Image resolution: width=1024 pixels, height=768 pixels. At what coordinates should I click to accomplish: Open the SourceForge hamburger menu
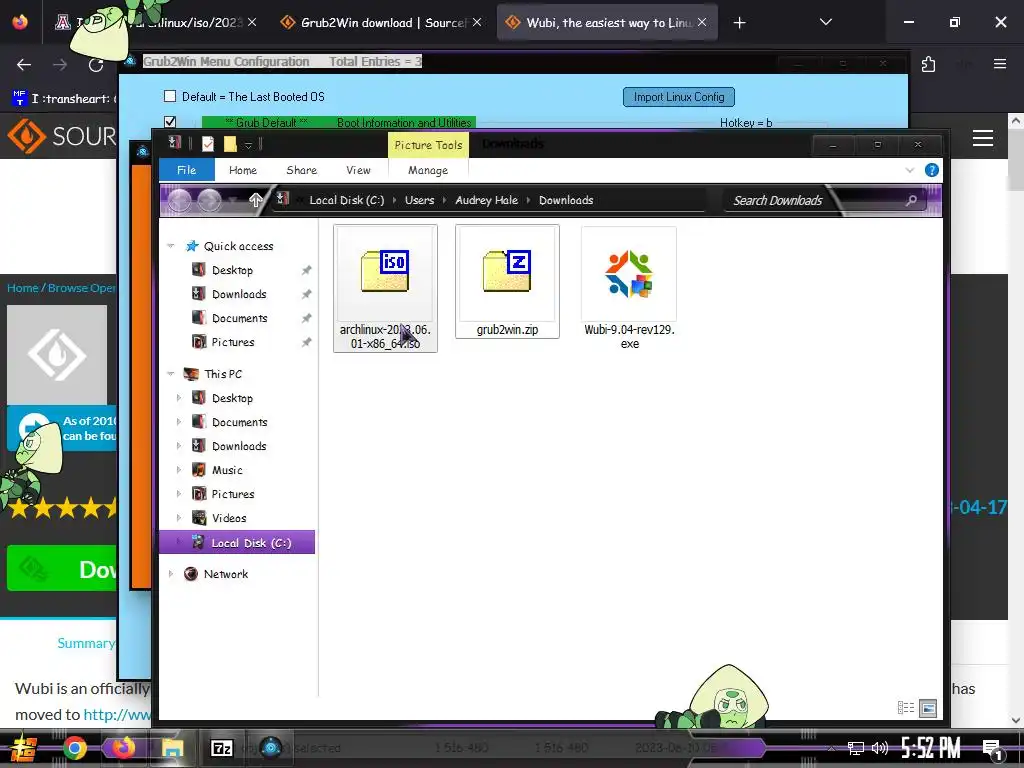[x=982, y=138]
